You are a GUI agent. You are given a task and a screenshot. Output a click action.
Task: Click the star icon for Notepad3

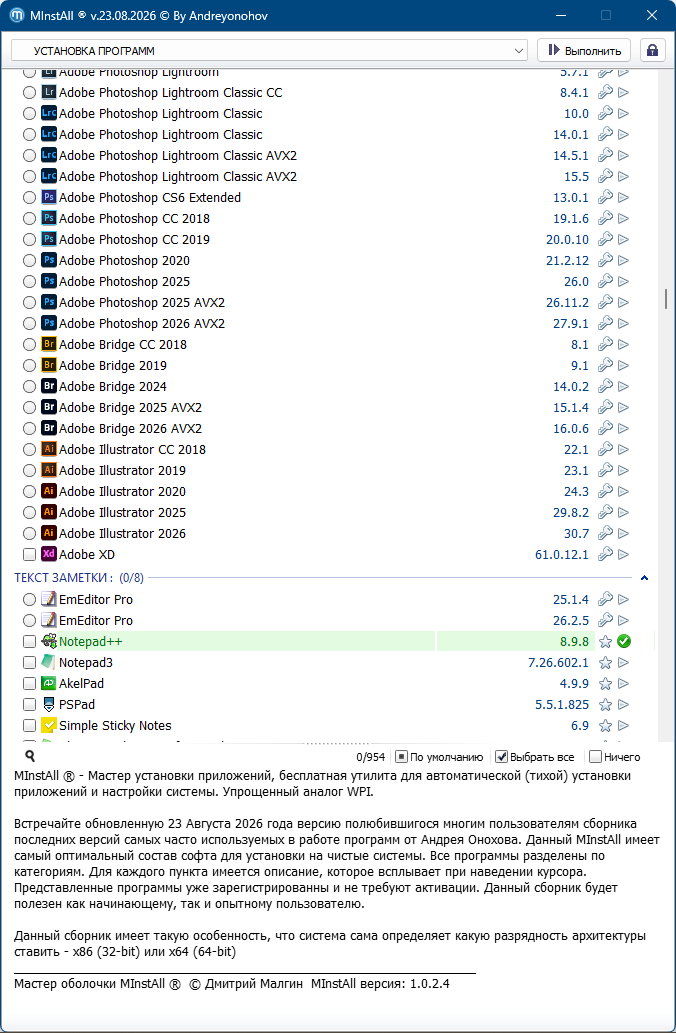point(606,663)
